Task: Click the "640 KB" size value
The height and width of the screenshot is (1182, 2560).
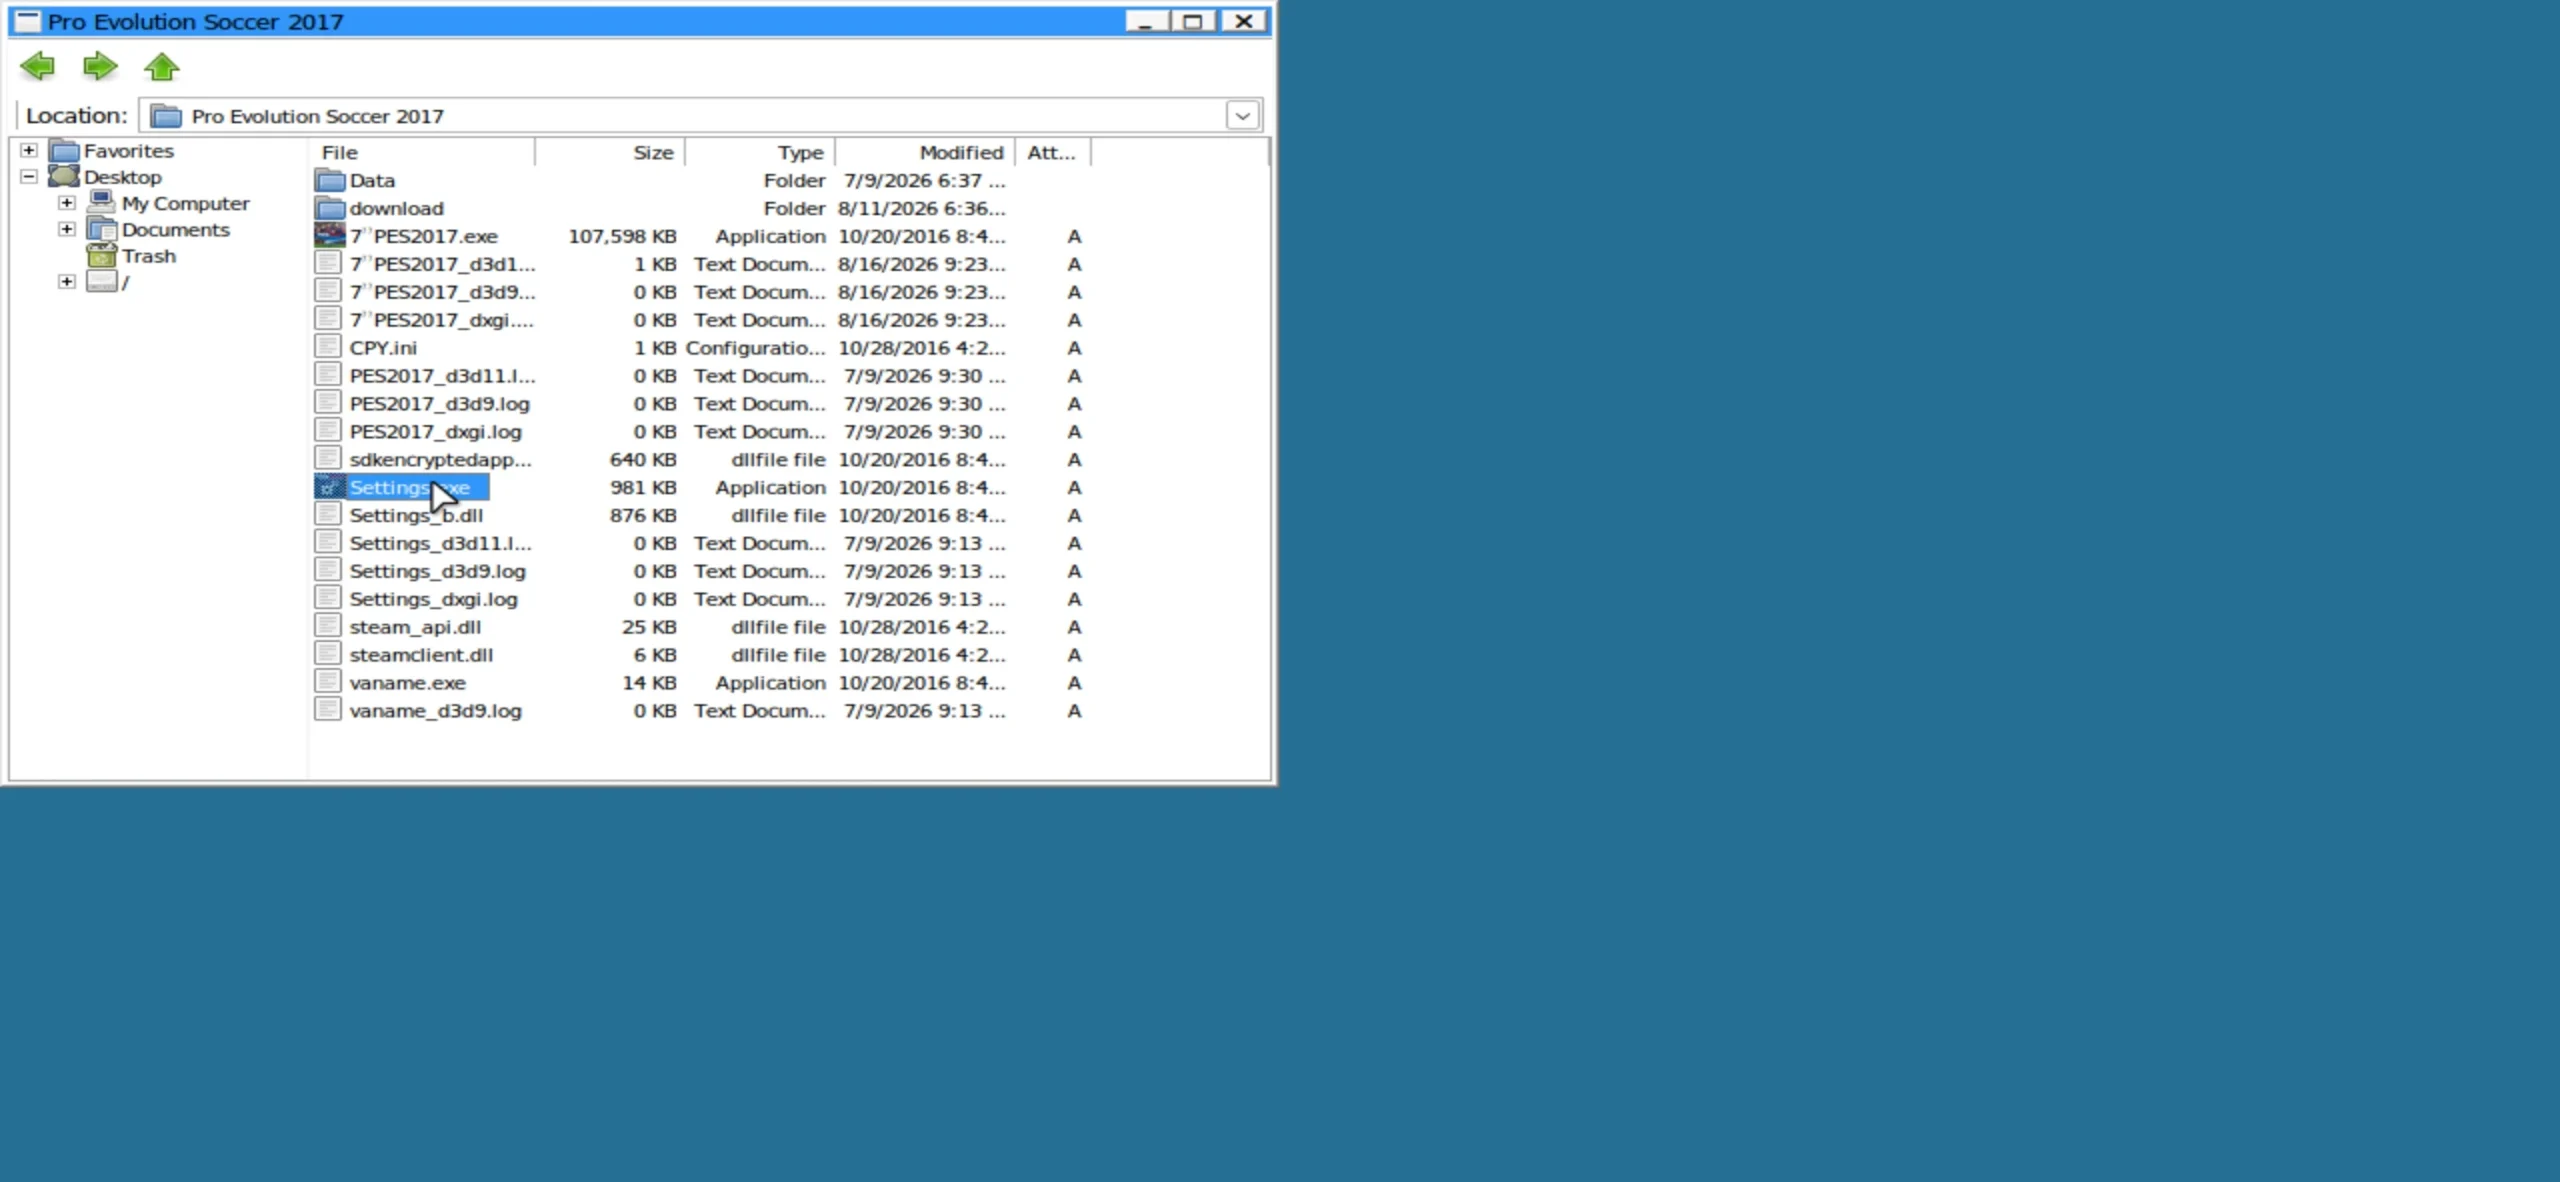Action: click(x=643, y=460)
